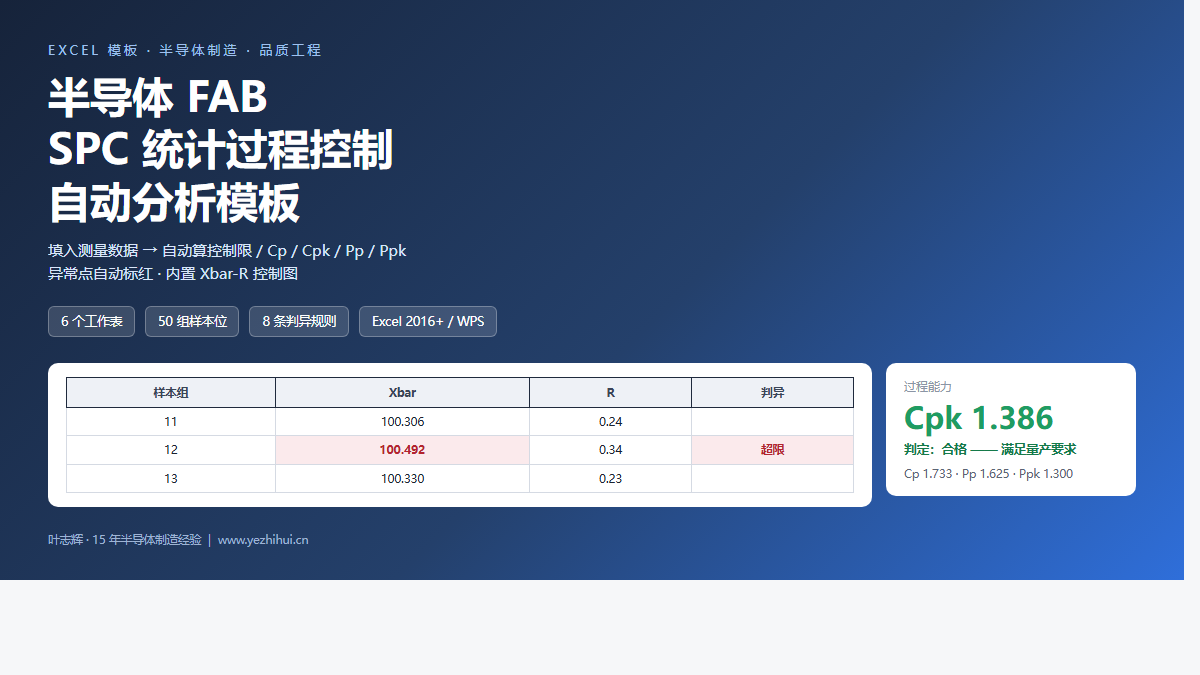Viewport: 1200px width, 675px height.
Task: Click the red '超限' flag cell
Action: [773, 450]
